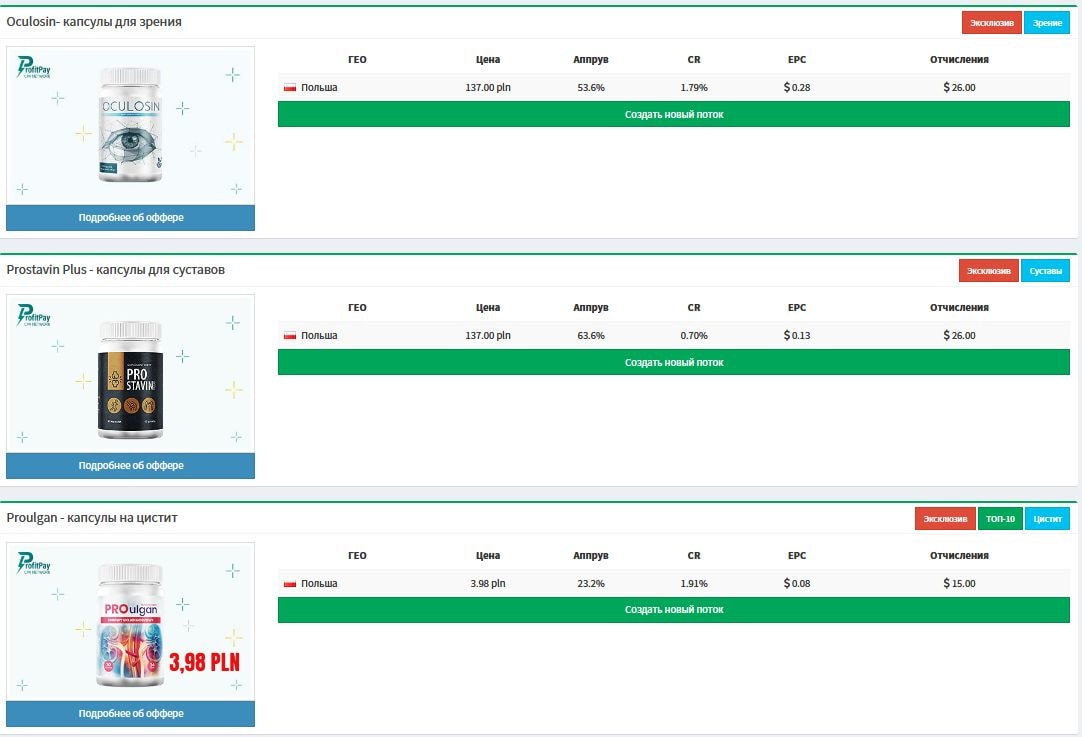This screenshot has height=737, width=1082.
Task: Click 'Отчисления' header in Oculosin table
Action: pyautogui.click(x=959, y=59)
